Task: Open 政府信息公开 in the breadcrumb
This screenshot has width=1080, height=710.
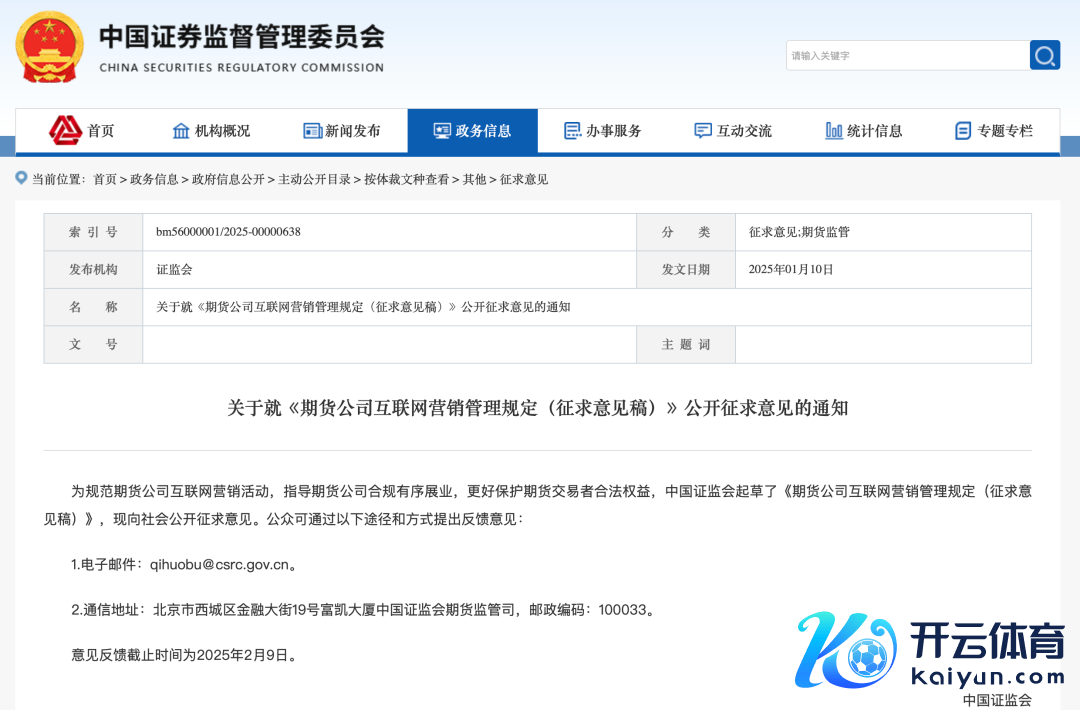Action: [x=228, y=179]
